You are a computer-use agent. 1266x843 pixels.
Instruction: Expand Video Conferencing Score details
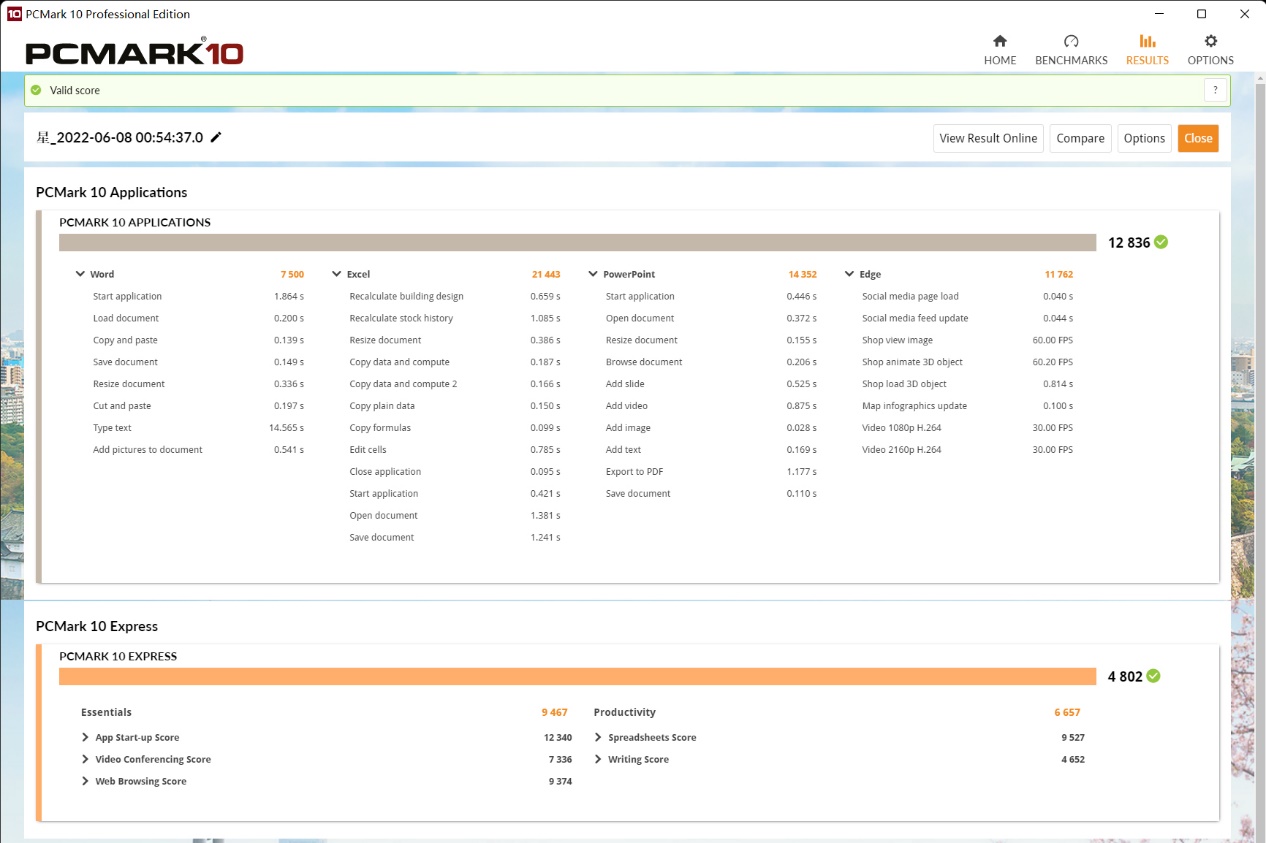[86, 759]
